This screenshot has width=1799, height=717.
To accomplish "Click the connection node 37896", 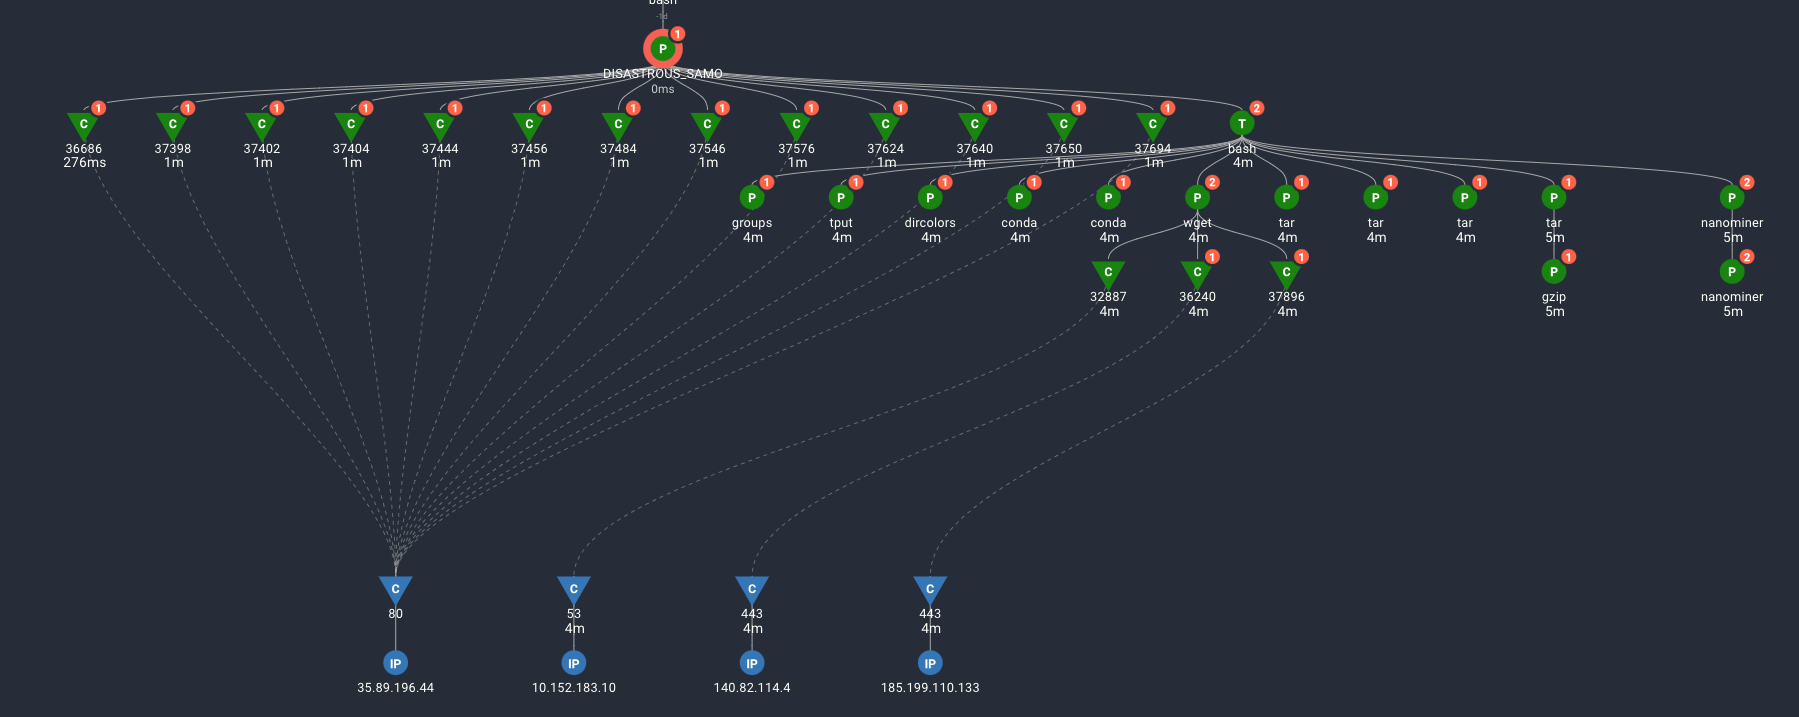I will (x=1286, y=273).
